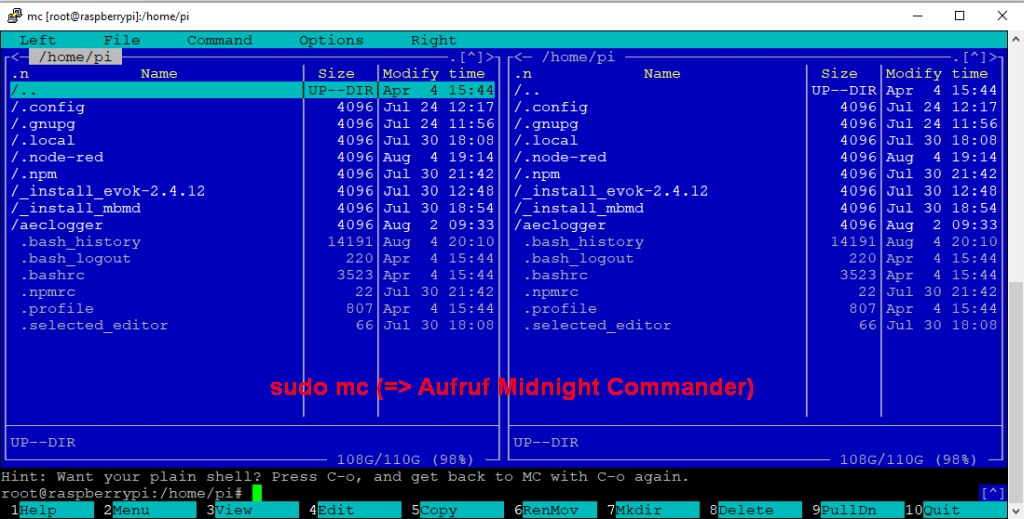Click the 2 Menu function key
1024x519 pixels.
[x=150, y=510]
